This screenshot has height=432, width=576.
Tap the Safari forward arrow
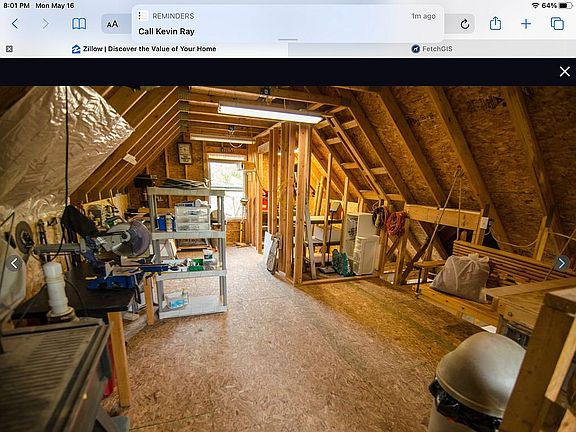45,24
